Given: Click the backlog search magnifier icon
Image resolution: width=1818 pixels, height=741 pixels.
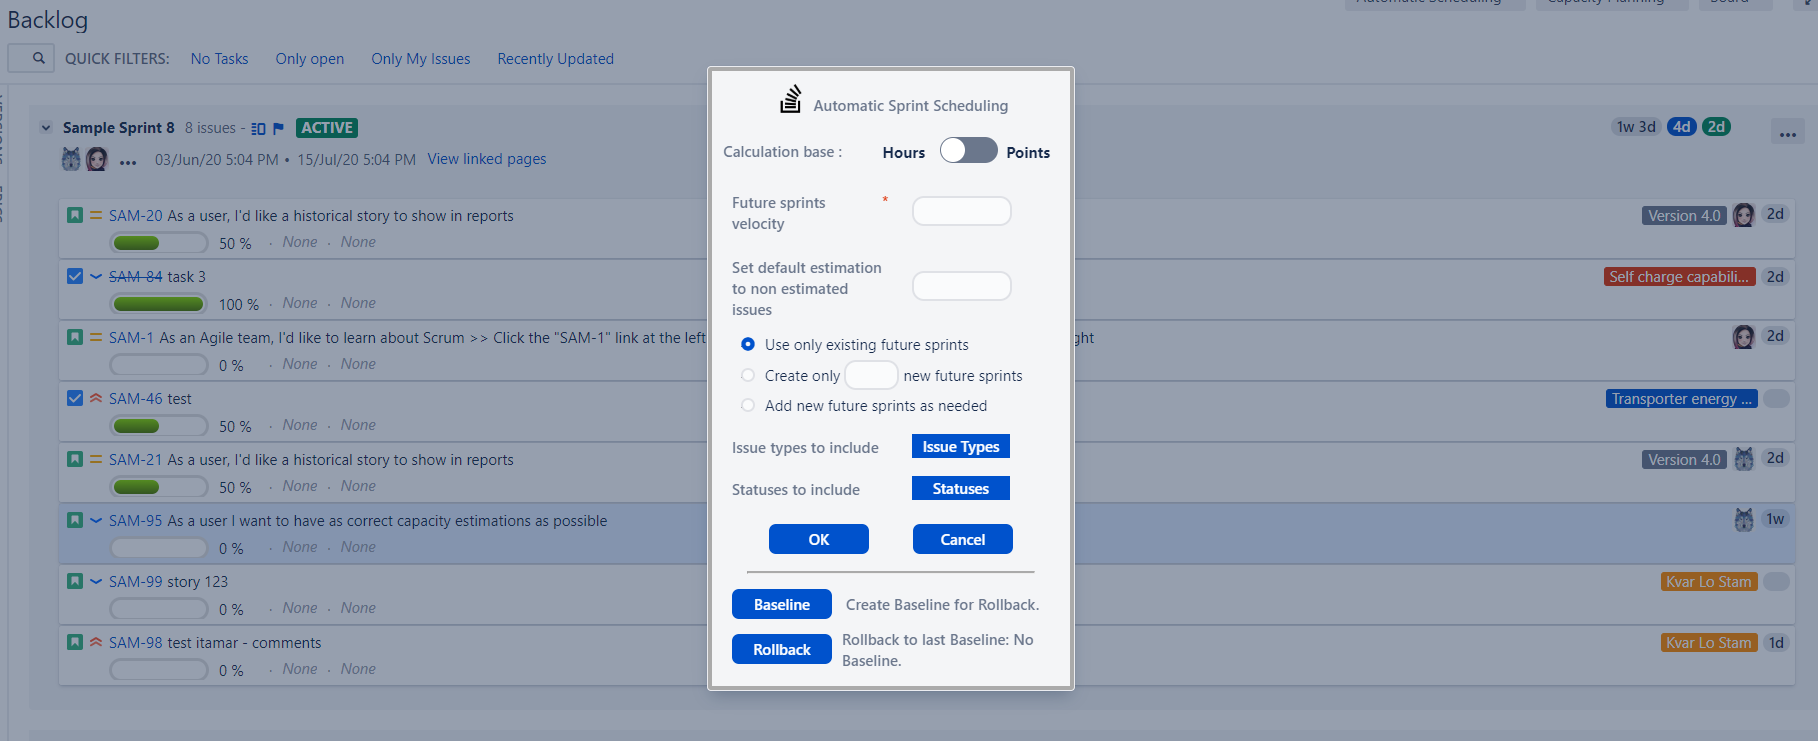Looking at the screenshot, I should 38,58.
